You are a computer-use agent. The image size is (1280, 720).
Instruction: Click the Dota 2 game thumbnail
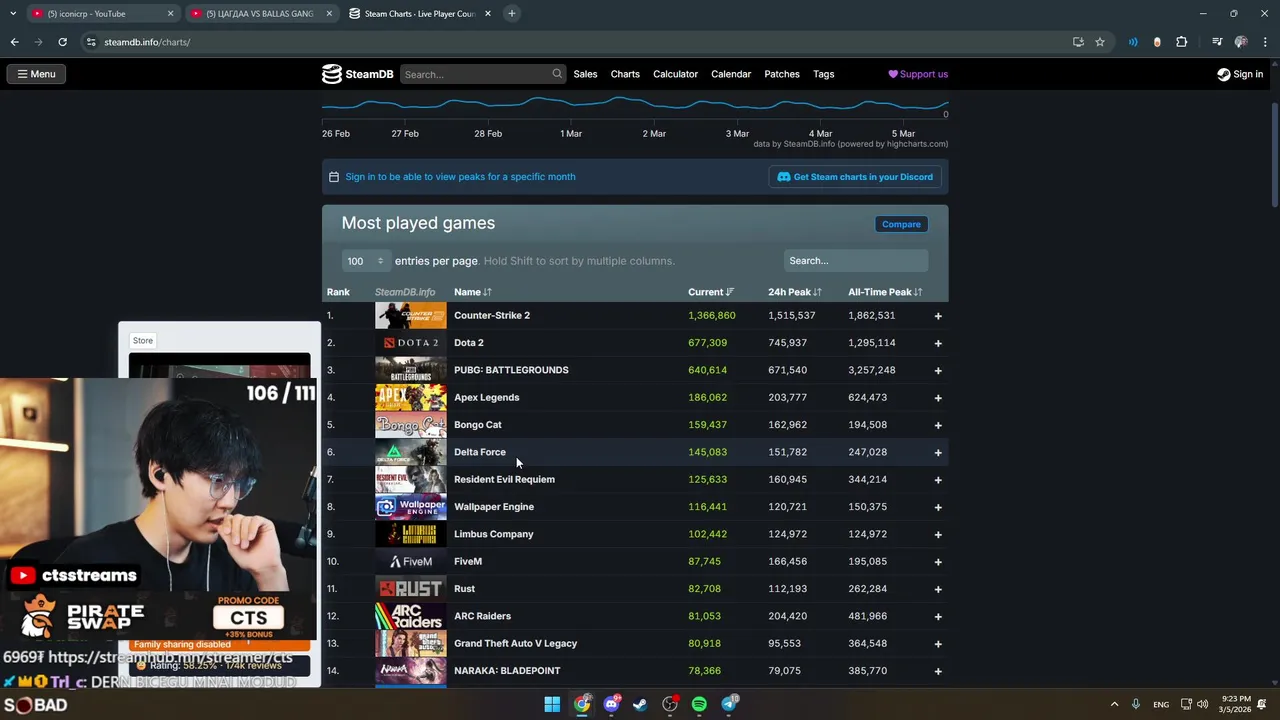[x=410, y=343]
